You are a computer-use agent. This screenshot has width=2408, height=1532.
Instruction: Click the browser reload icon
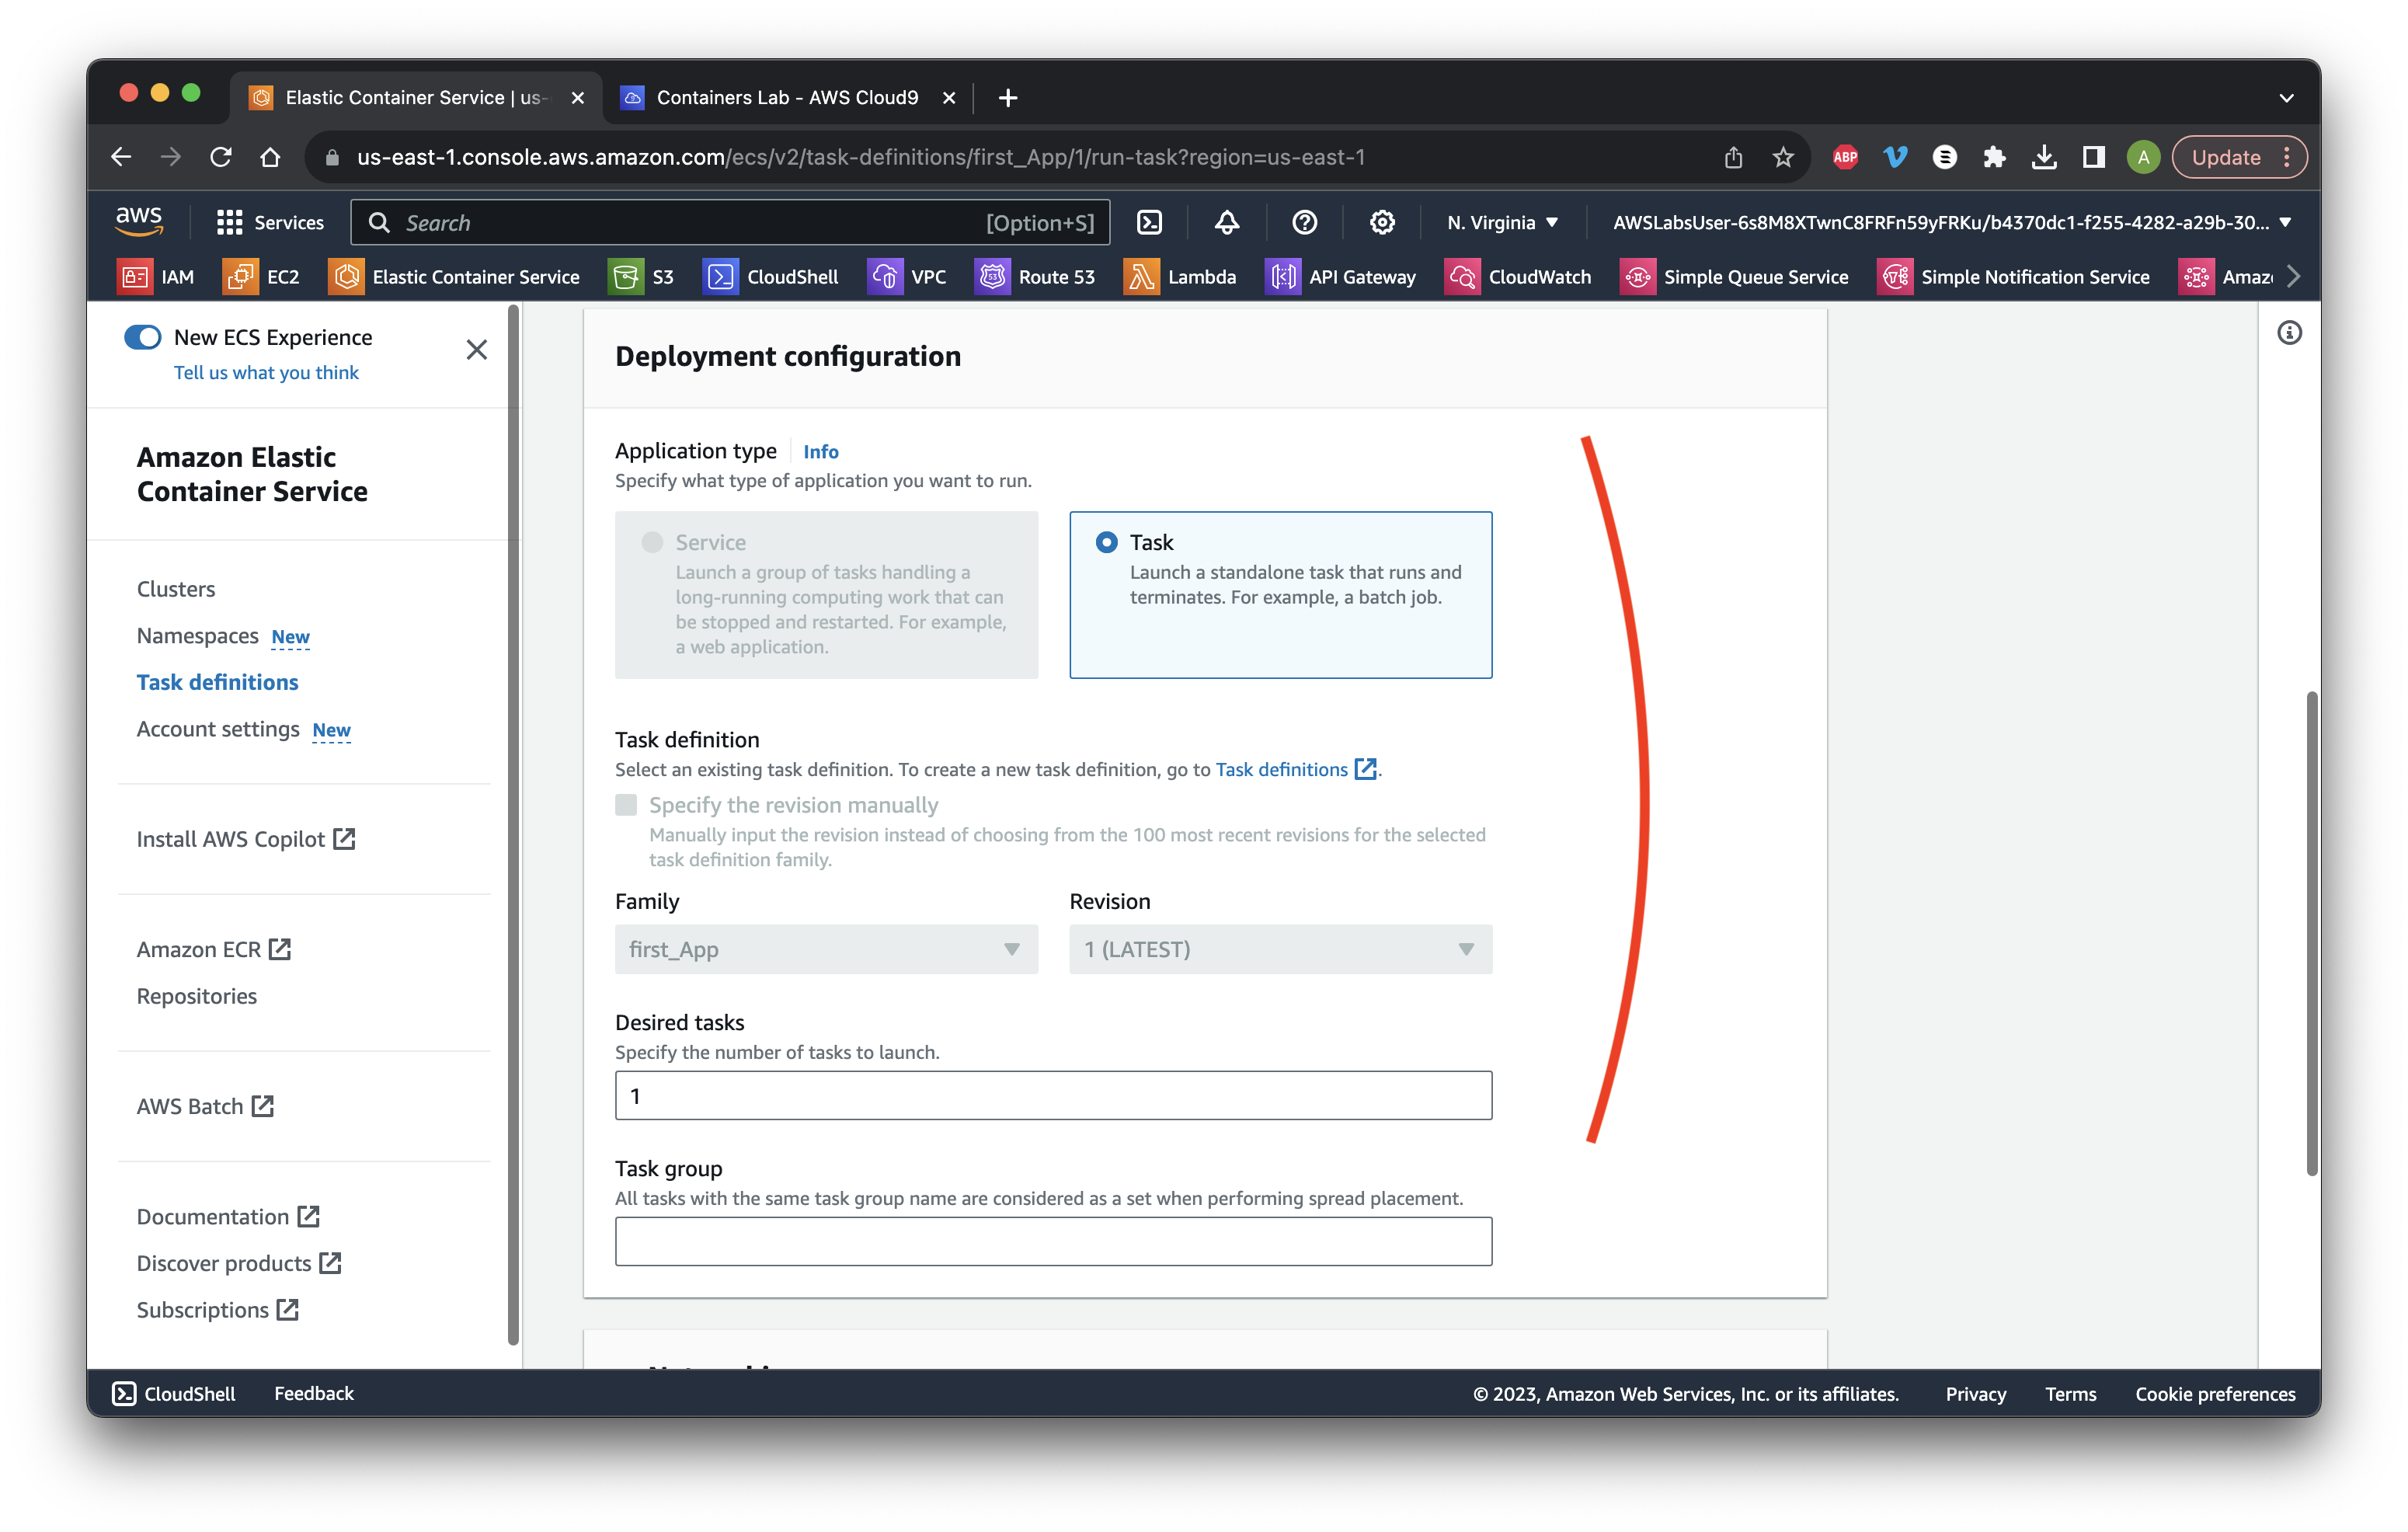221,157
